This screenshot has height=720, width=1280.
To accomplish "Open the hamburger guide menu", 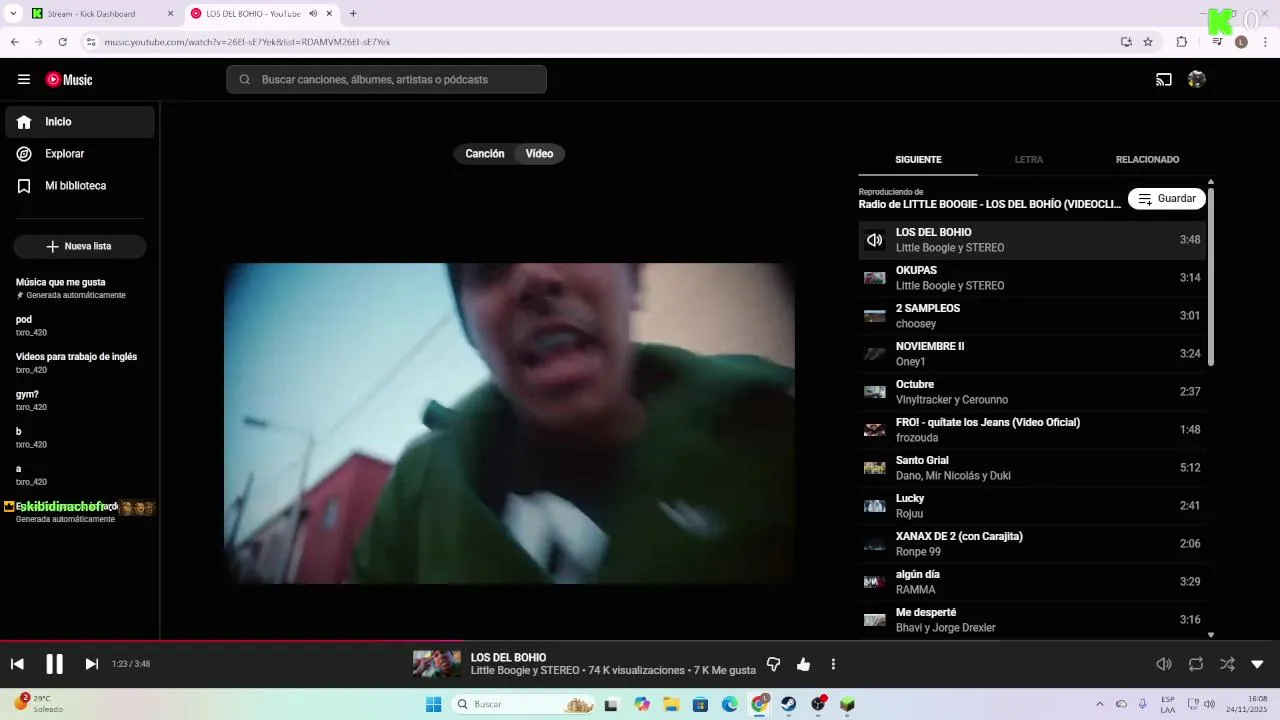I will (x=24, y=80).
